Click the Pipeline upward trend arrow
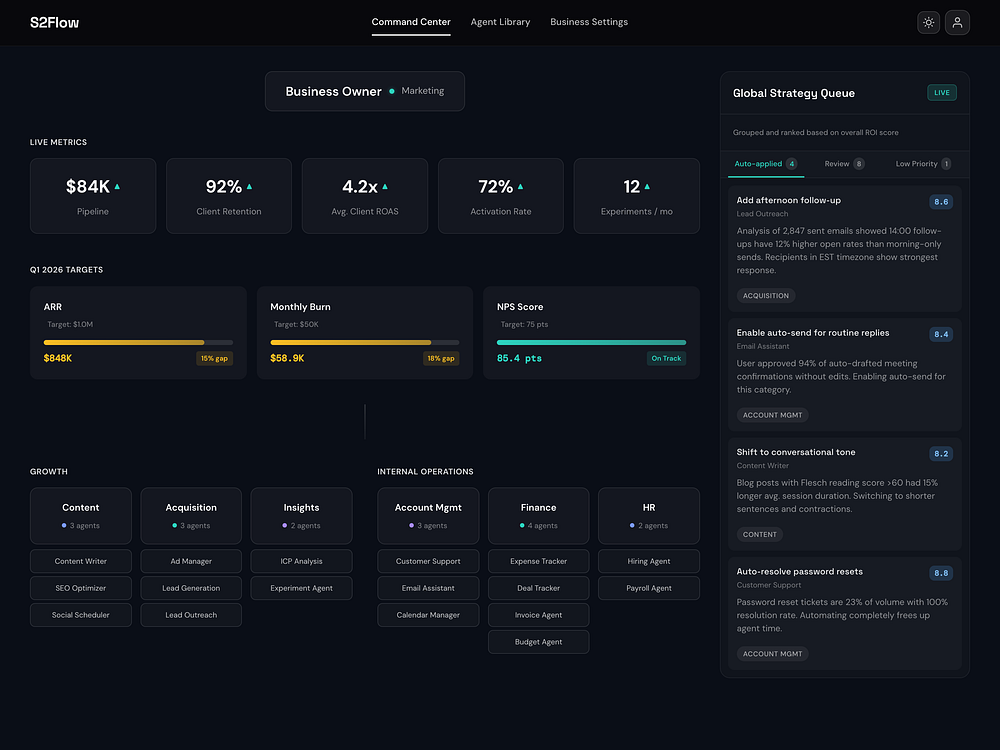The image size is (1000, 750). [117, 187]
